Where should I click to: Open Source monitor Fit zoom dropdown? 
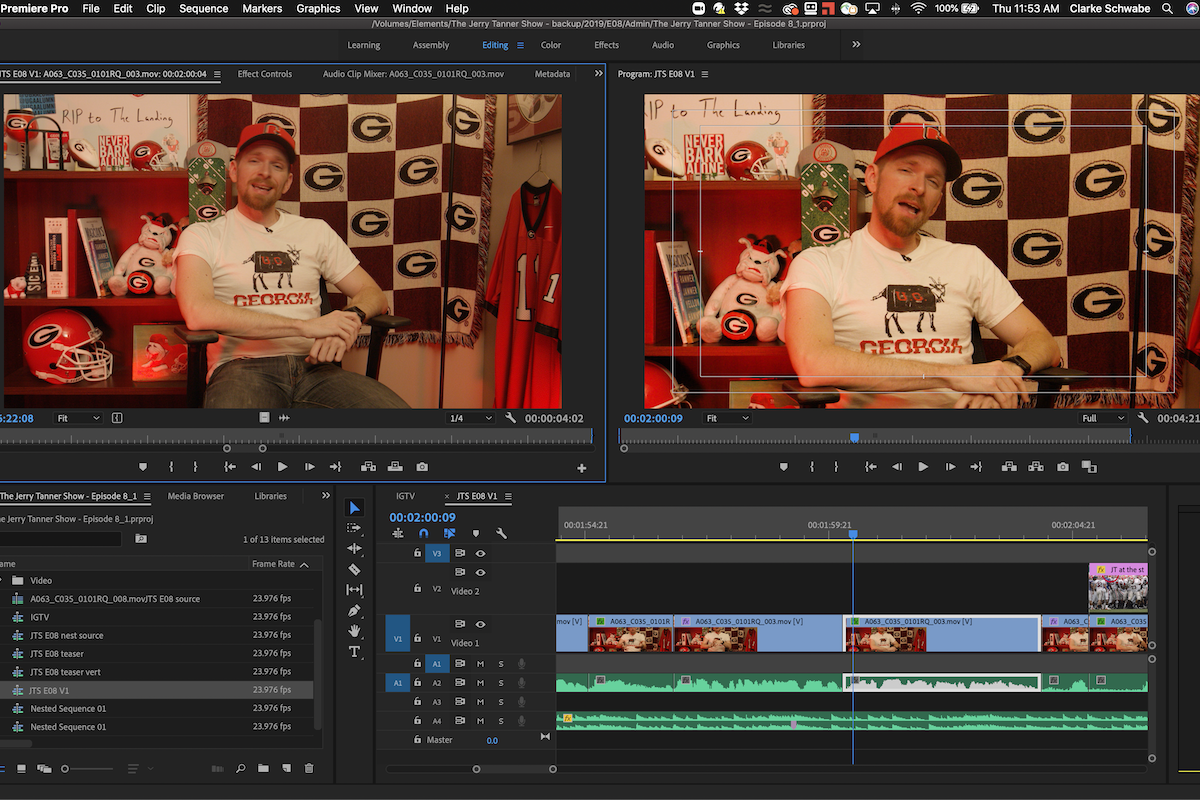[78, 418]
